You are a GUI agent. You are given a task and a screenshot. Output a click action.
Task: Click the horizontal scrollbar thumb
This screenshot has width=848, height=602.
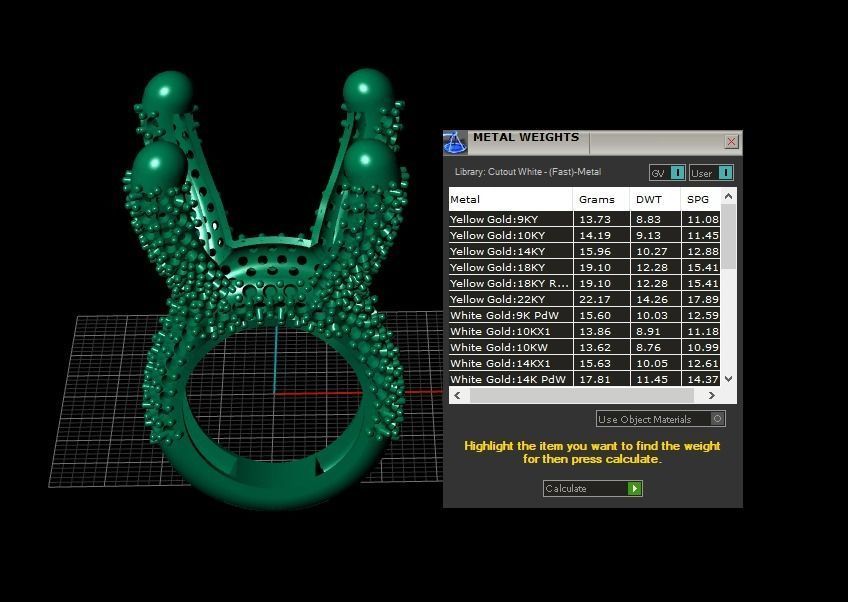pyautogui.click(x=581, y=395)
